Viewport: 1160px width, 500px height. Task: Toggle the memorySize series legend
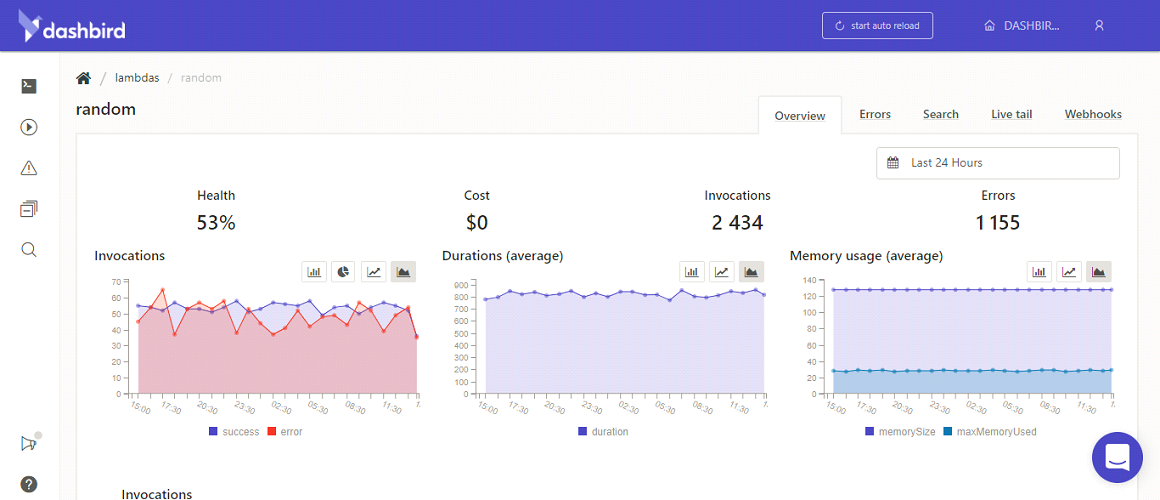900,431
